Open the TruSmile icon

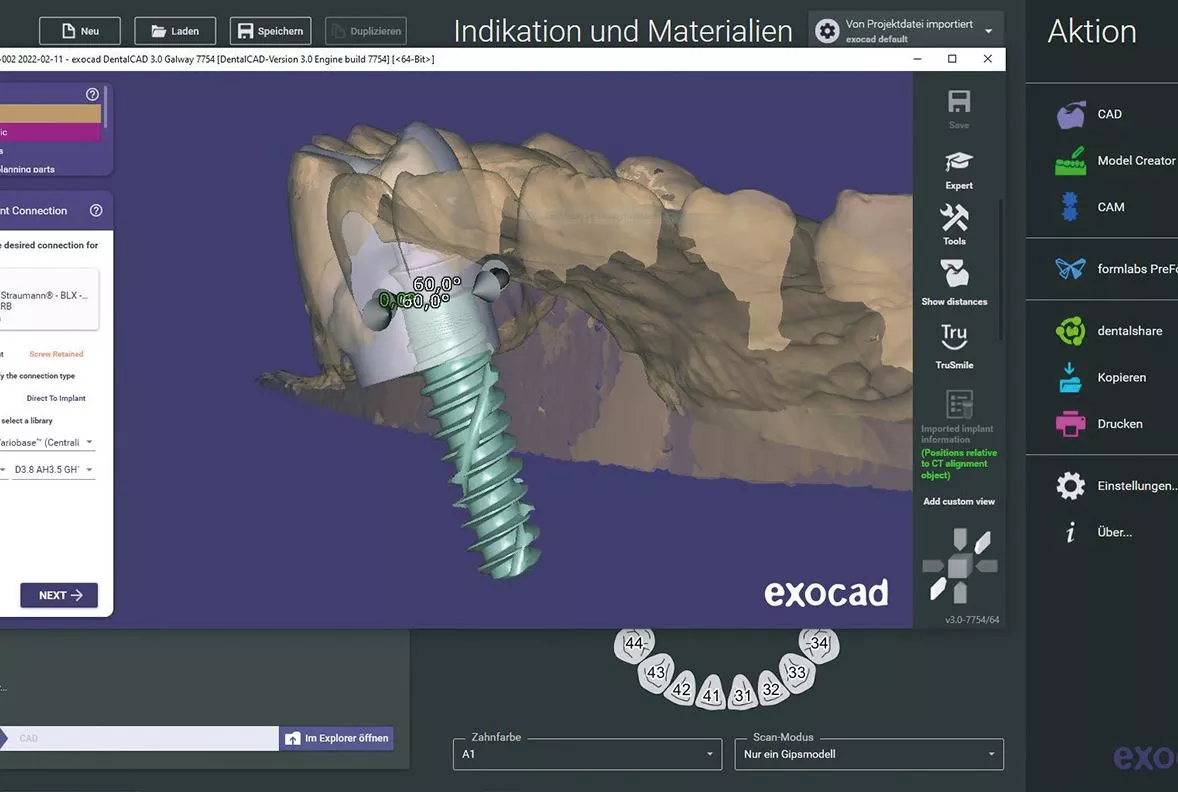(954, 336)
